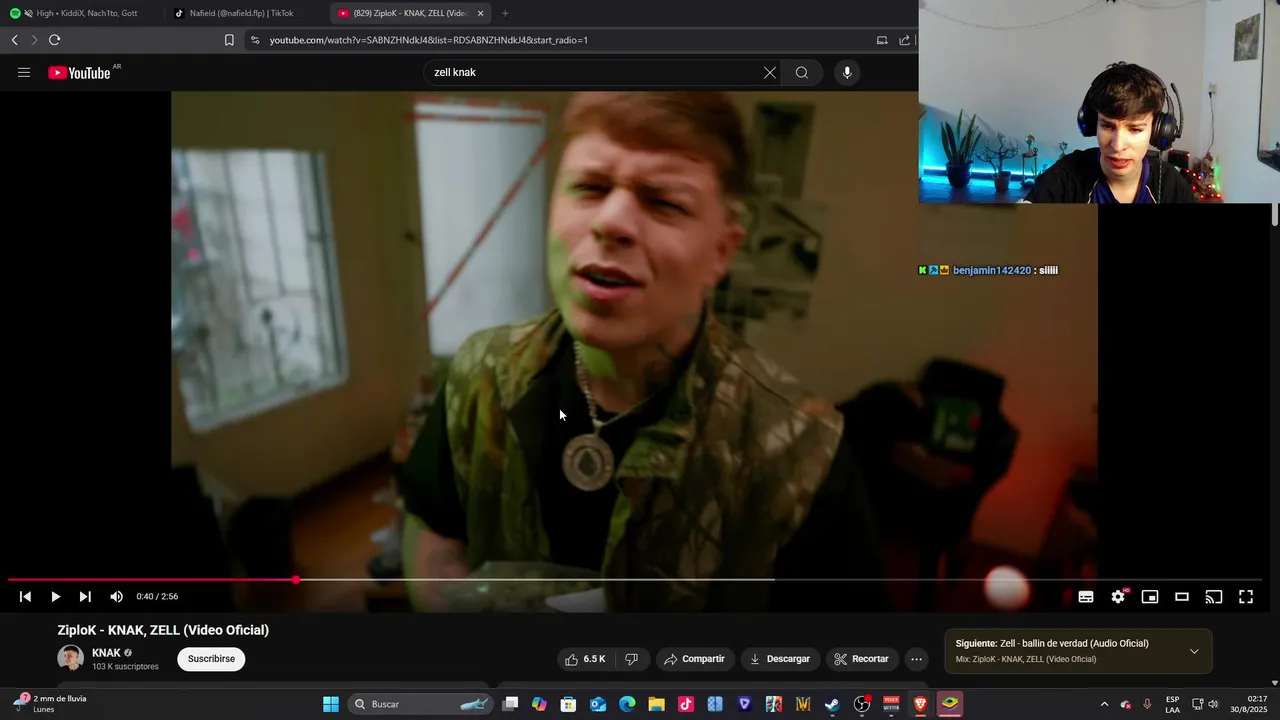The height and width of the screenshot is (720, 1280).
Task: Start voice search with microphone icon
Action: (x=847, y=72)
